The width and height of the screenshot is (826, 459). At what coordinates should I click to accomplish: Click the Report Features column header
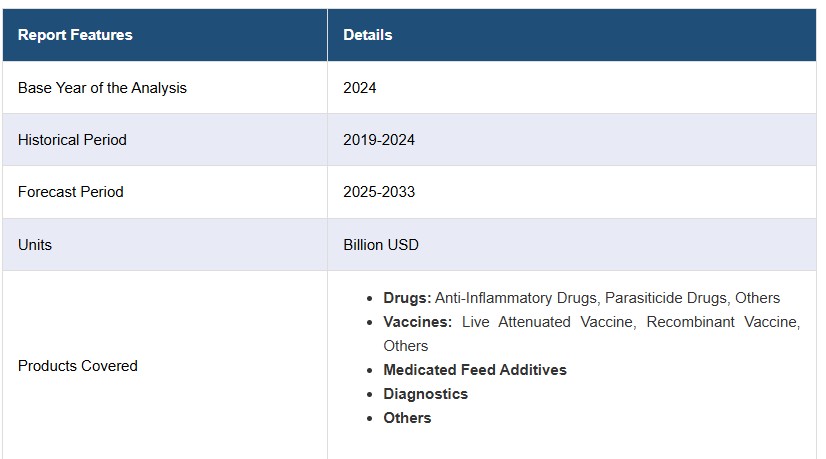[x=75, y=35]
